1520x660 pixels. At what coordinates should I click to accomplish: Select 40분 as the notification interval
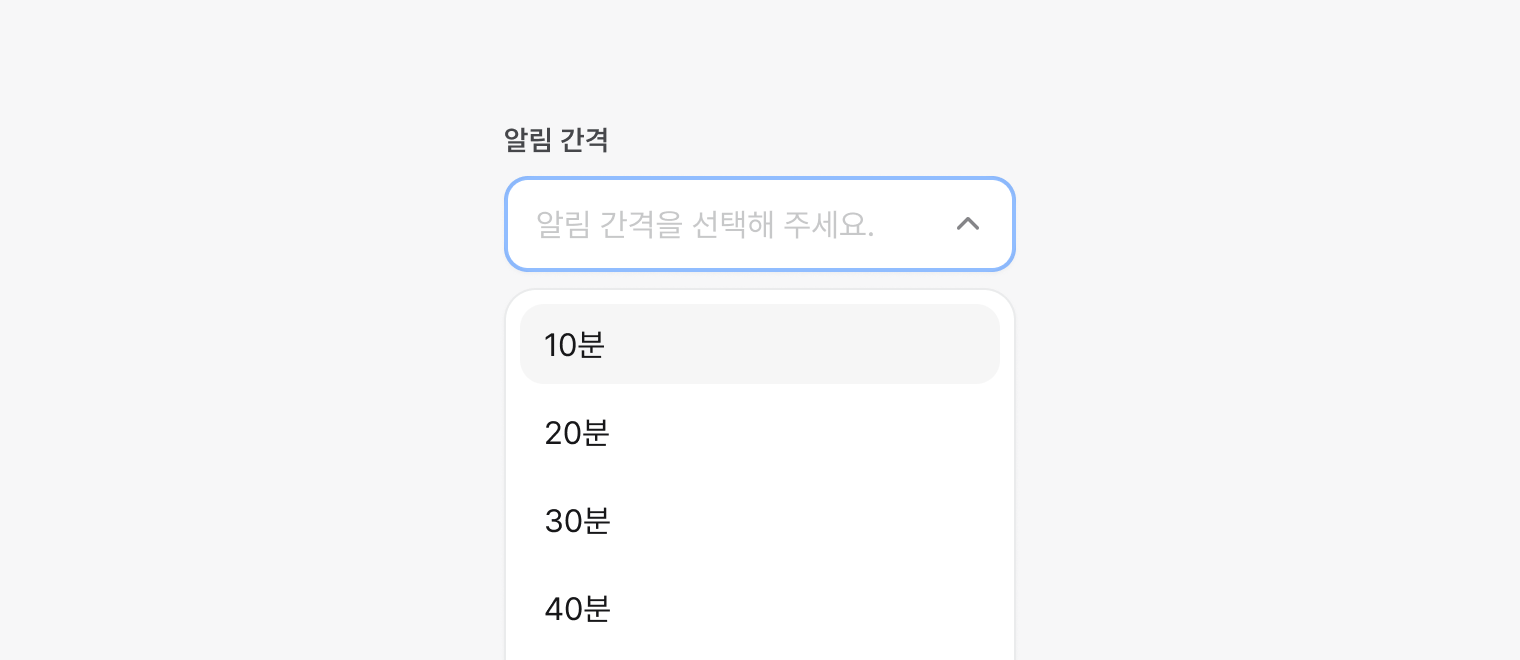coord(760,609)
